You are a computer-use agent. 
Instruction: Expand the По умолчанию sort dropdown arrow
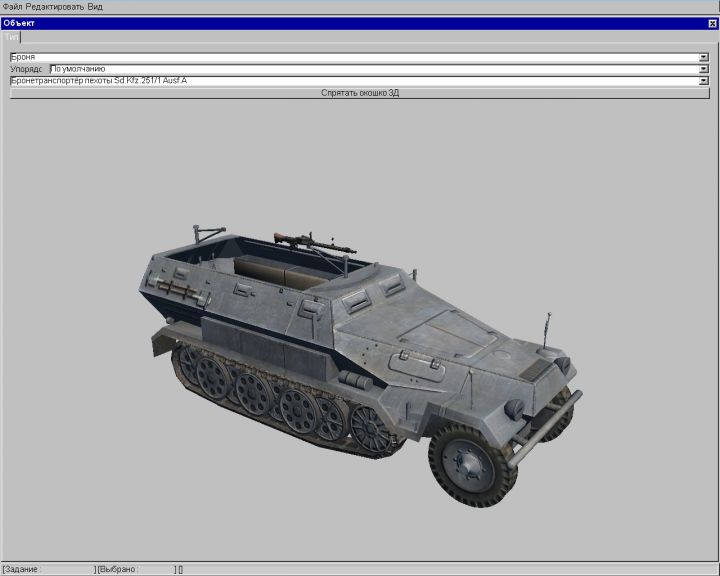point(704,69)
